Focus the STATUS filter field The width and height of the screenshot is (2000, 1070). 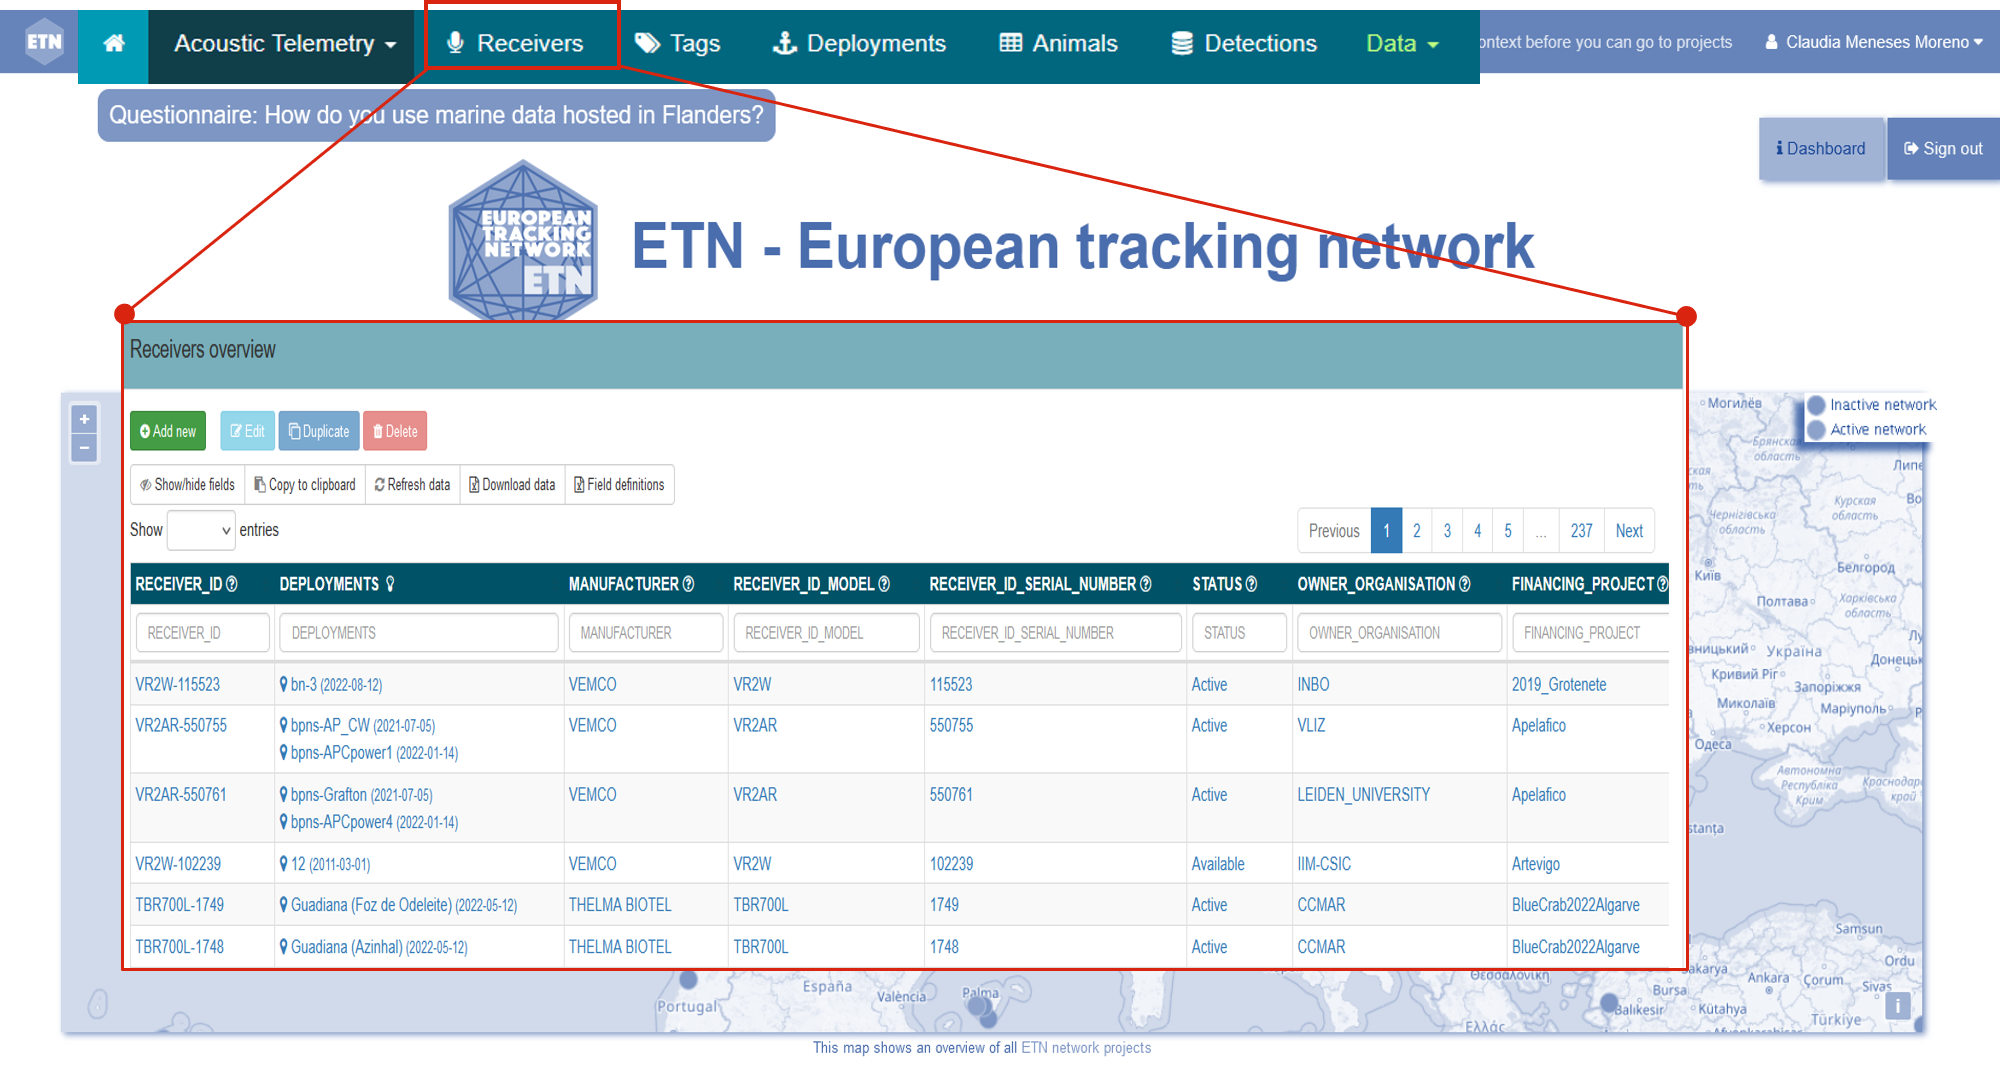click(x=1239, y=633)
